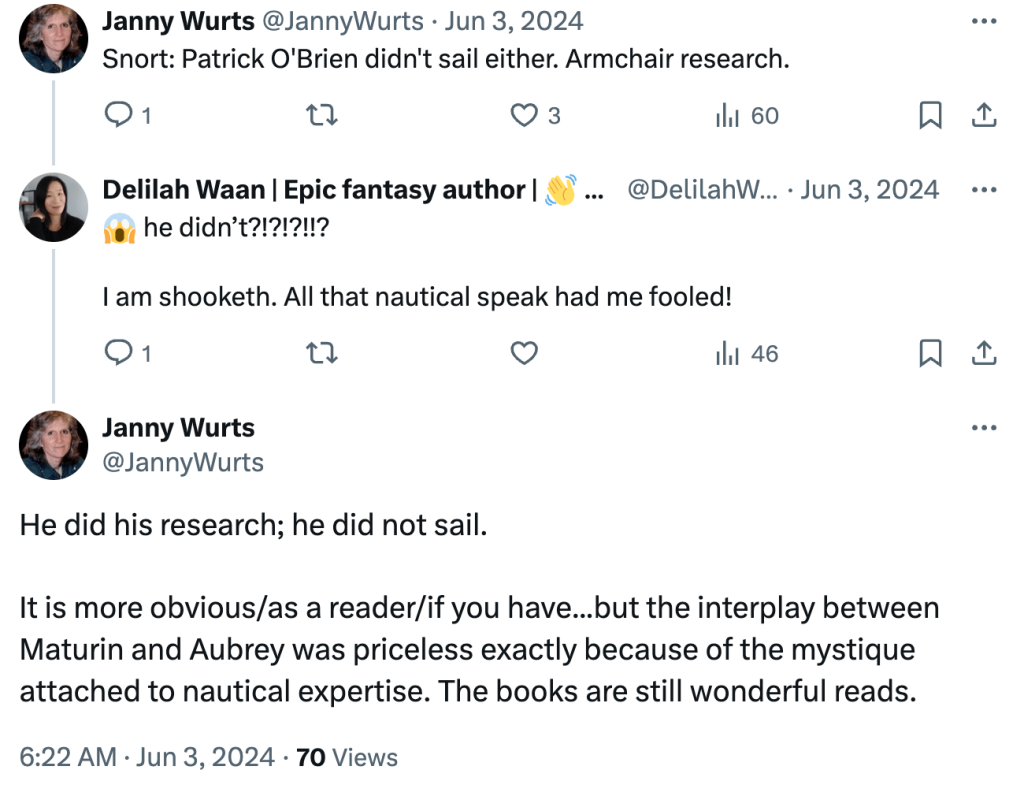
Task: Unlike Janny Wurts' first tweet
Action: pyautogui.click(x=524, y=115)
